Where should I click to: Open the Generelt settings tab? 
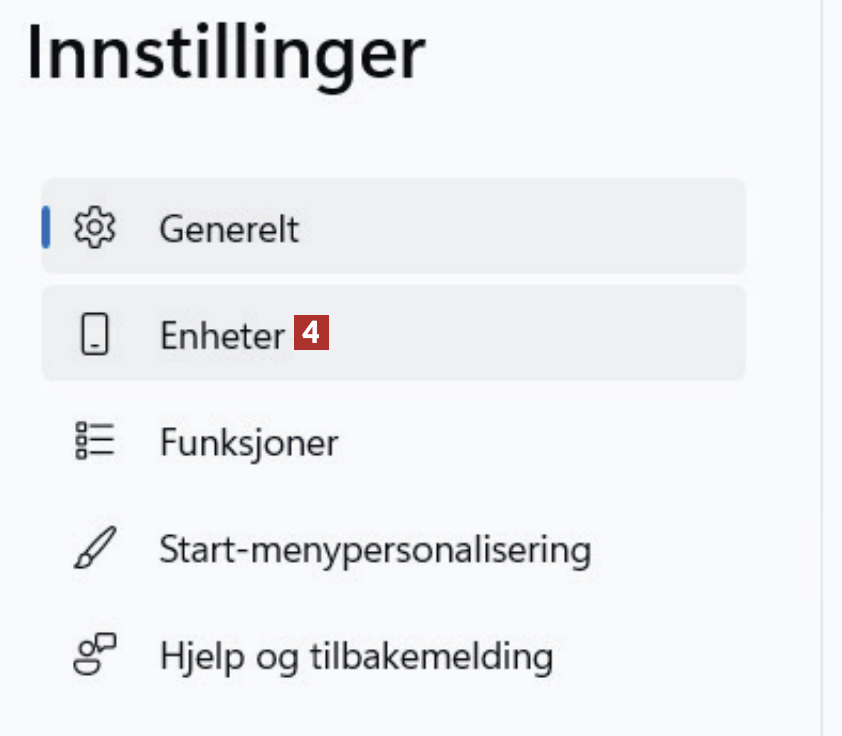[228, 229]
